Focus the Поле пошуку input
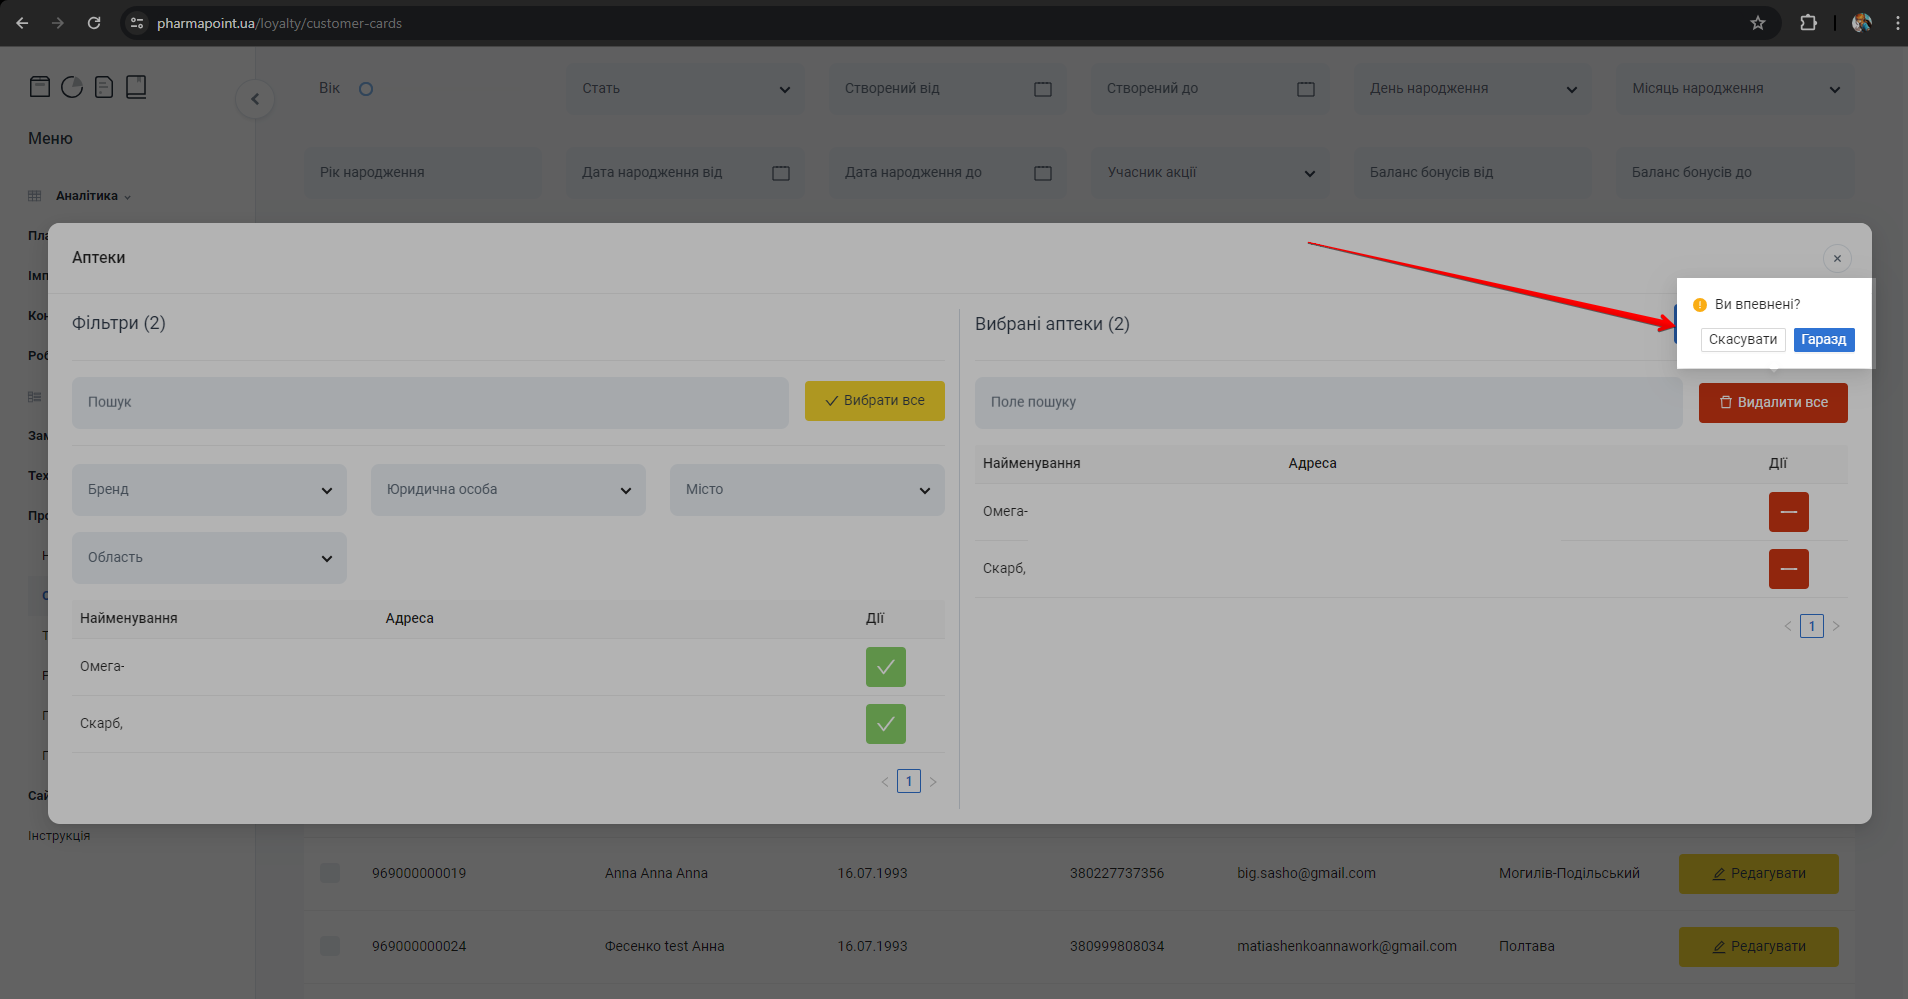Viewport: 1908px width, 999px height. [x=1327, y=402]
